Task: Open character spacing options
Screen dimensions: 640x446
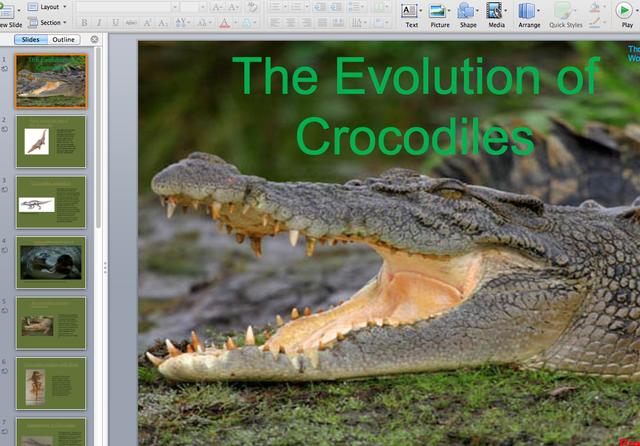Action: [x=182, y=22]
